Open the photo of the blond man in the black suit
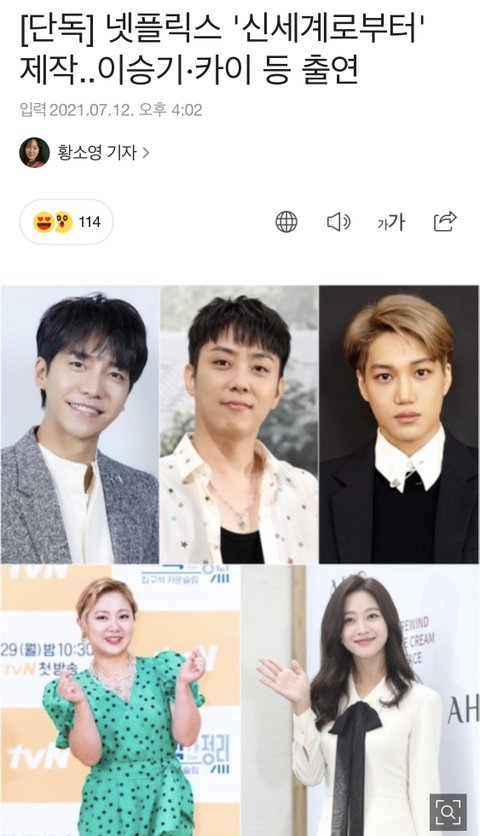The width and height of the screenshot is (480, 836). [399, 425]
